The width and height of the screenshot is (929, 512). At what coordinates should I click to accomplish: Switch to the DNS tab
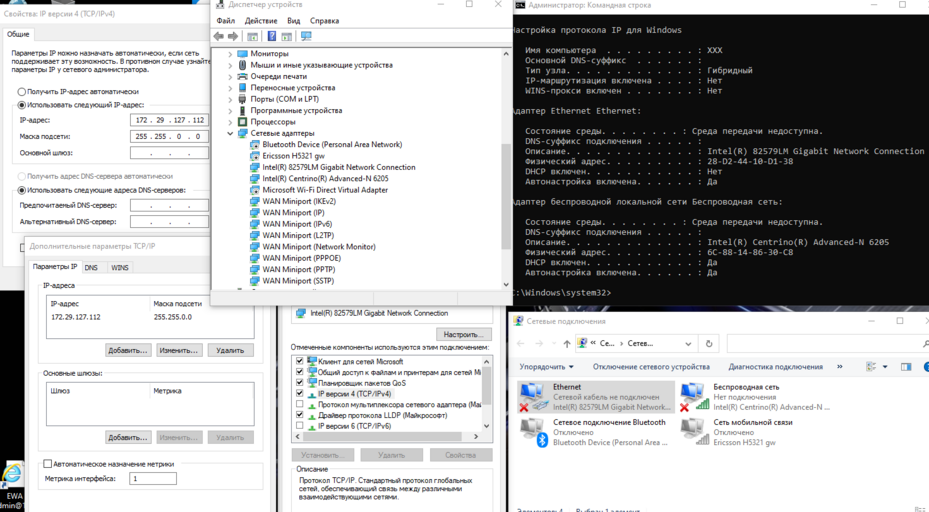(x=91, y=267)
